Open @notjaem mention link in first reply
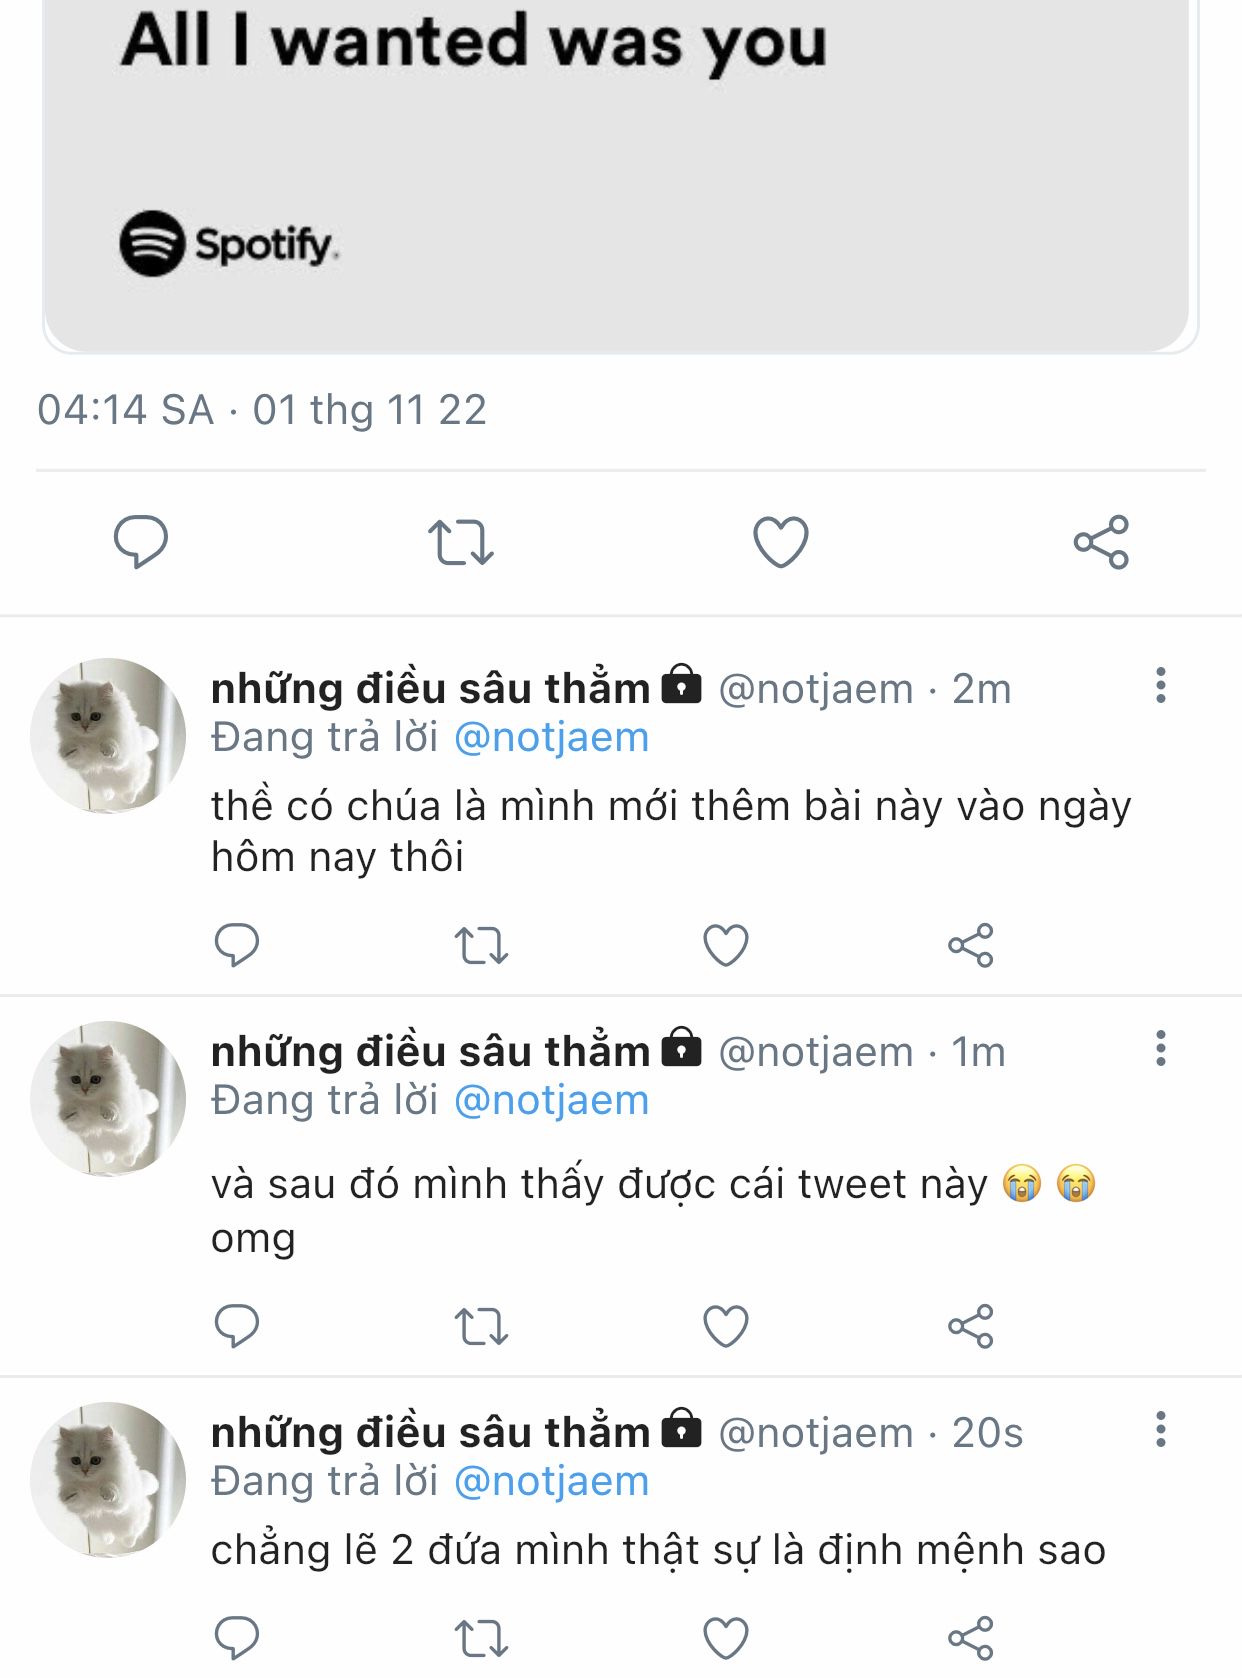 pos(551,738)
